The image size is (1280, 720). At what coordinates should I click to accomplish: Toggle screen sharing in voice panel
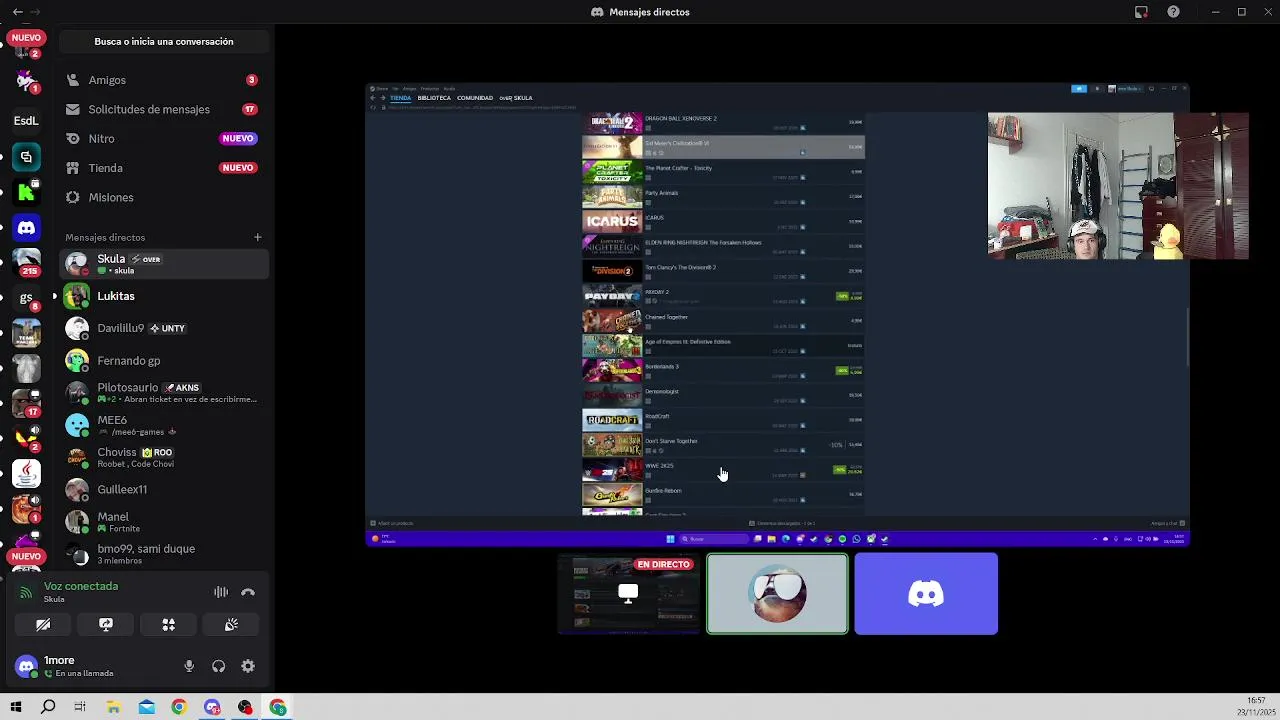click(106, 624)
